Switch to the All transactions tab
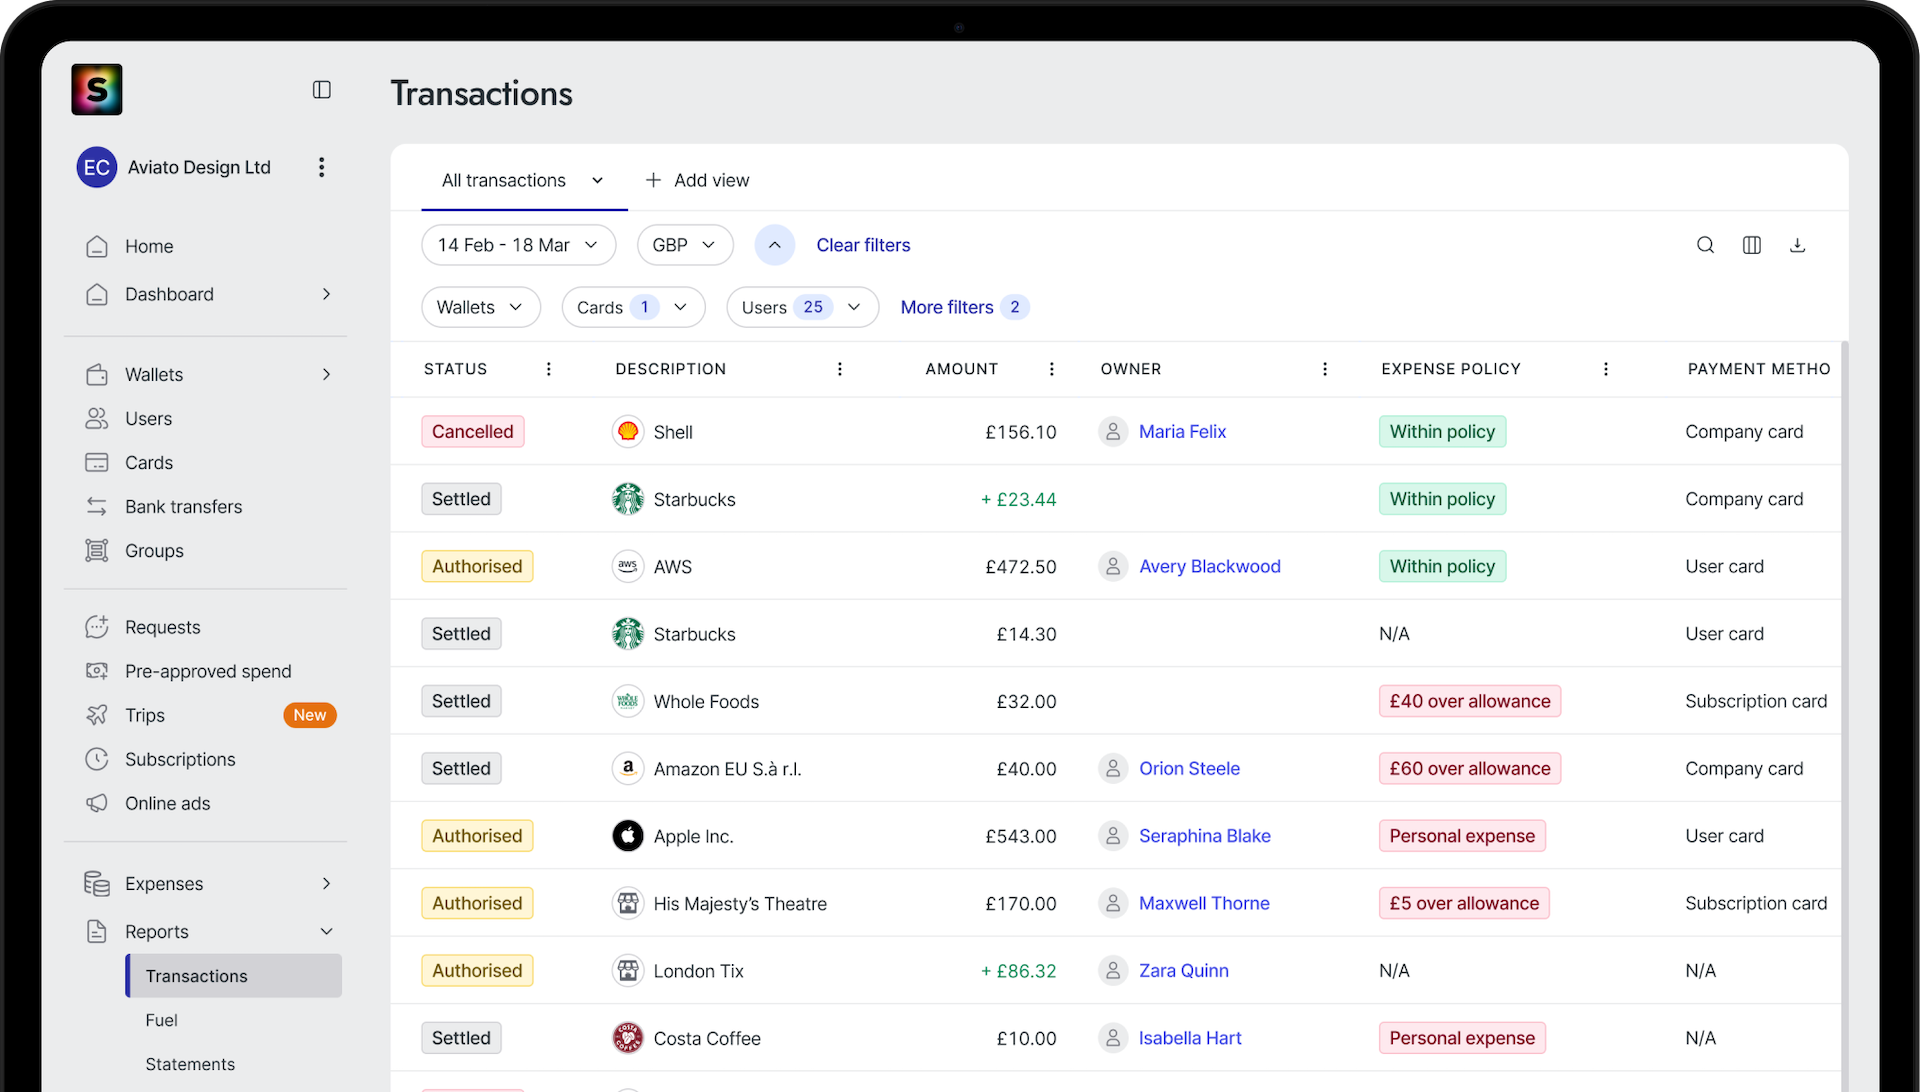Viewport: 1920px width, 1092px height. 504,180
